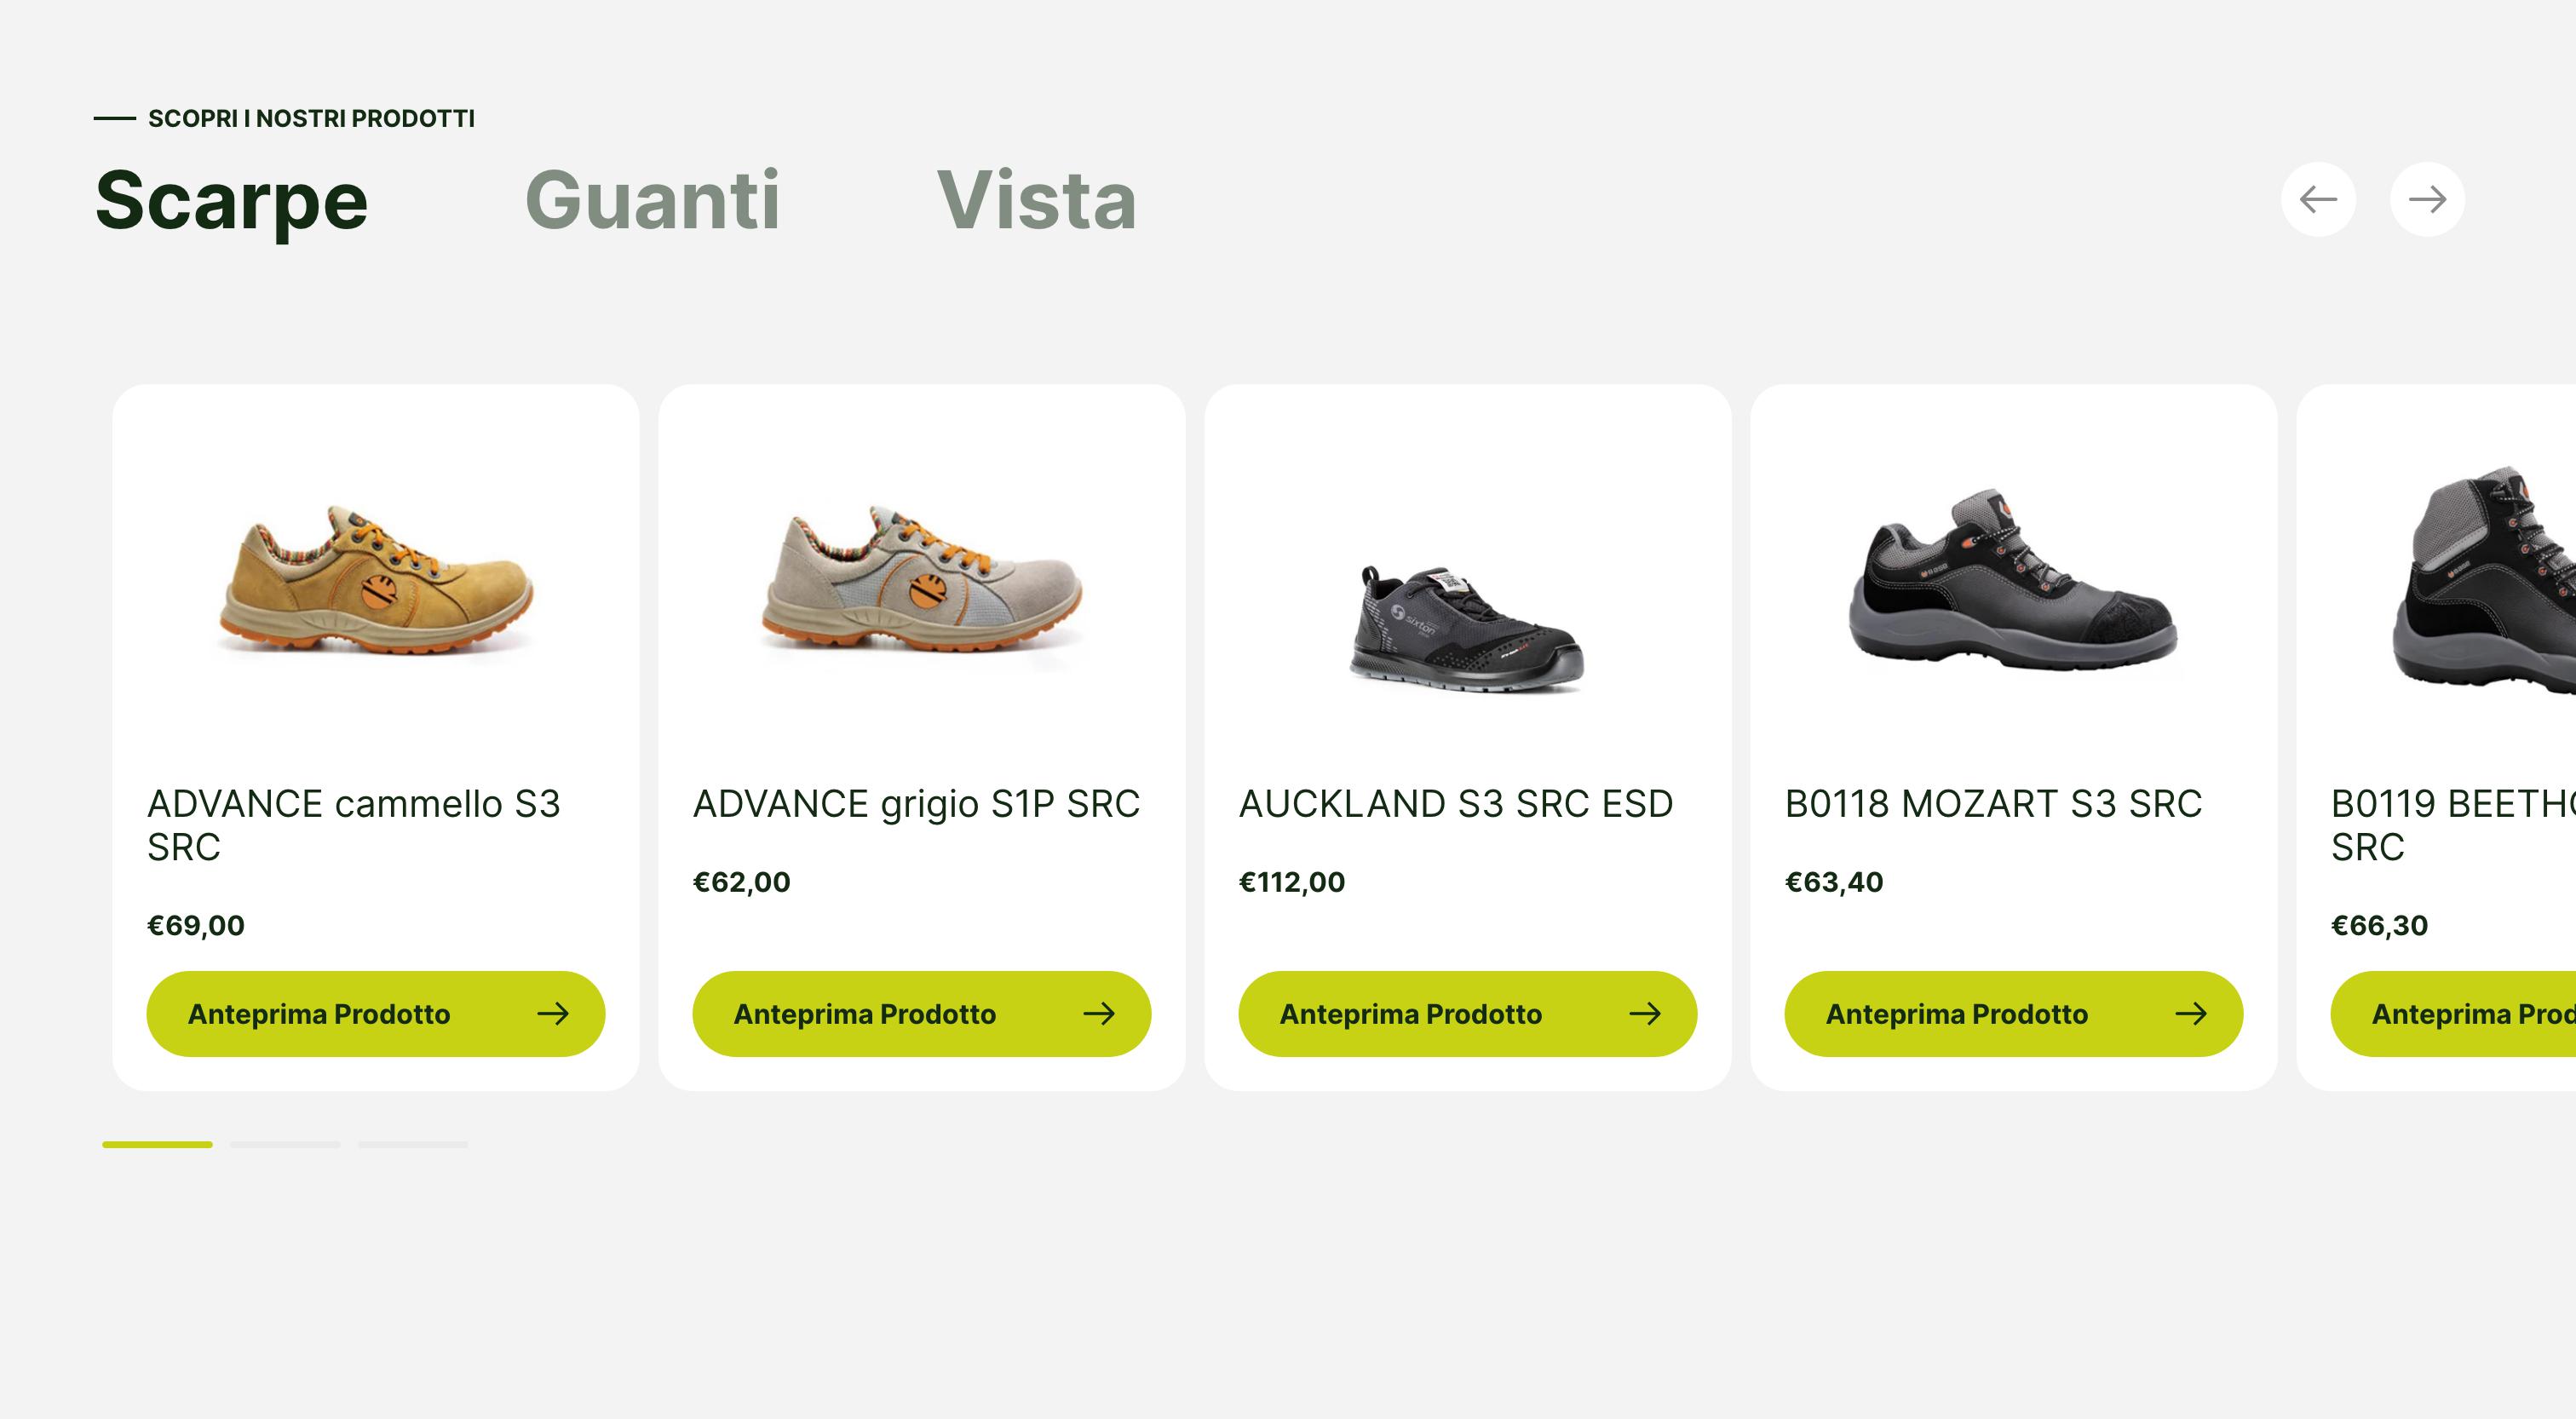
Task: Select the Scarpe category tab
Action: pyautogui.click(x=232, y=200)
